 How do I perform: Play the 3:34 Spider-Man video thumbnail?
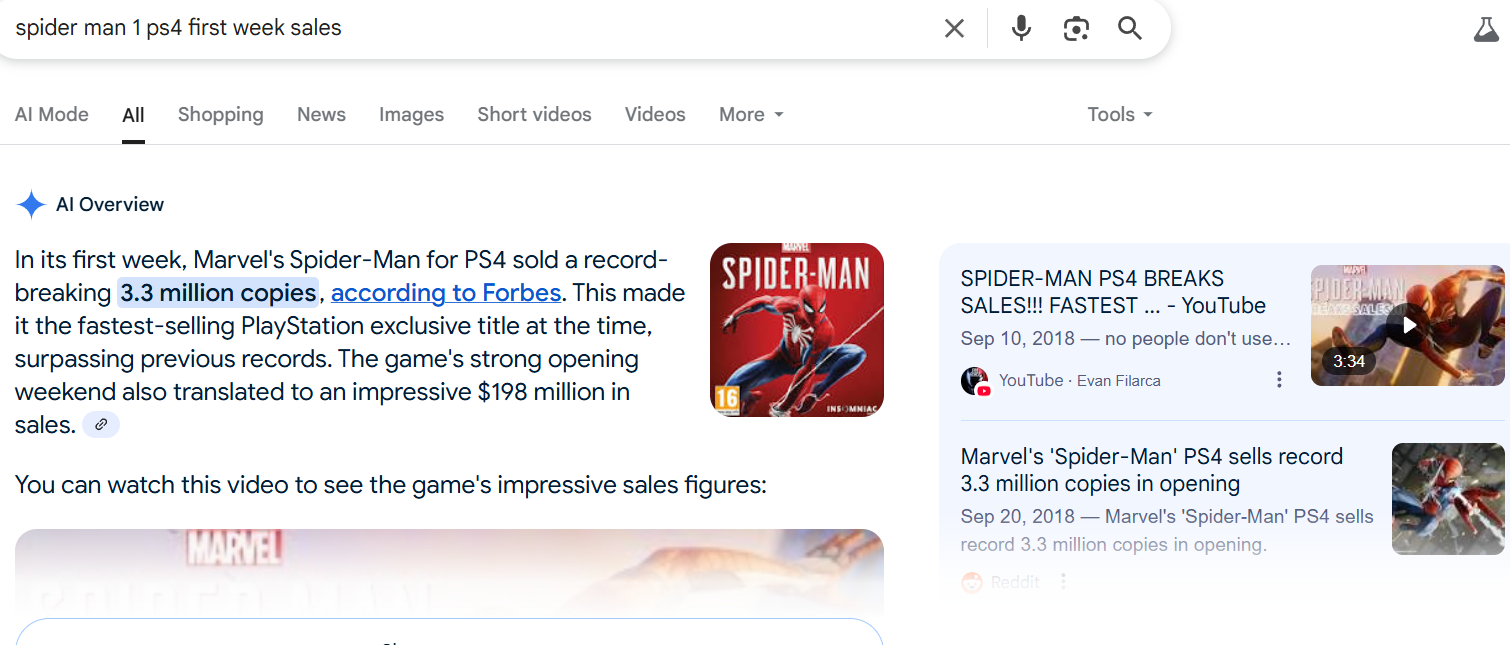(1407, 325)
